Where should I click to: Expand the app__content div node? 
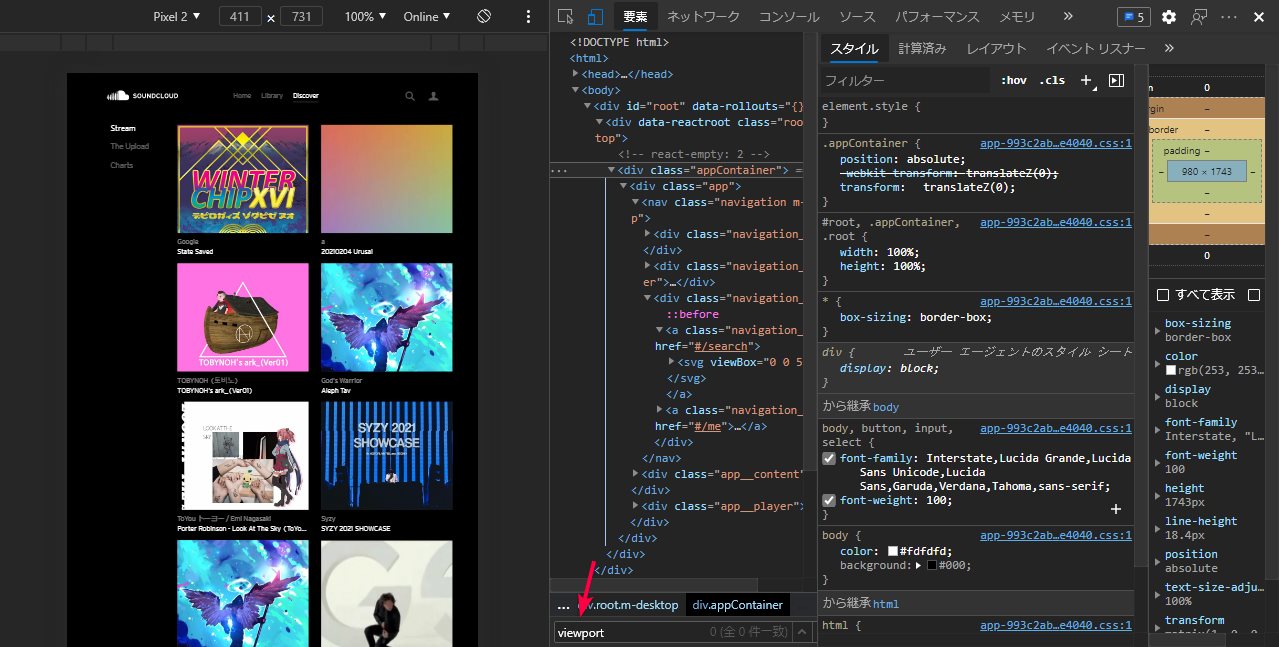[636, 474]
